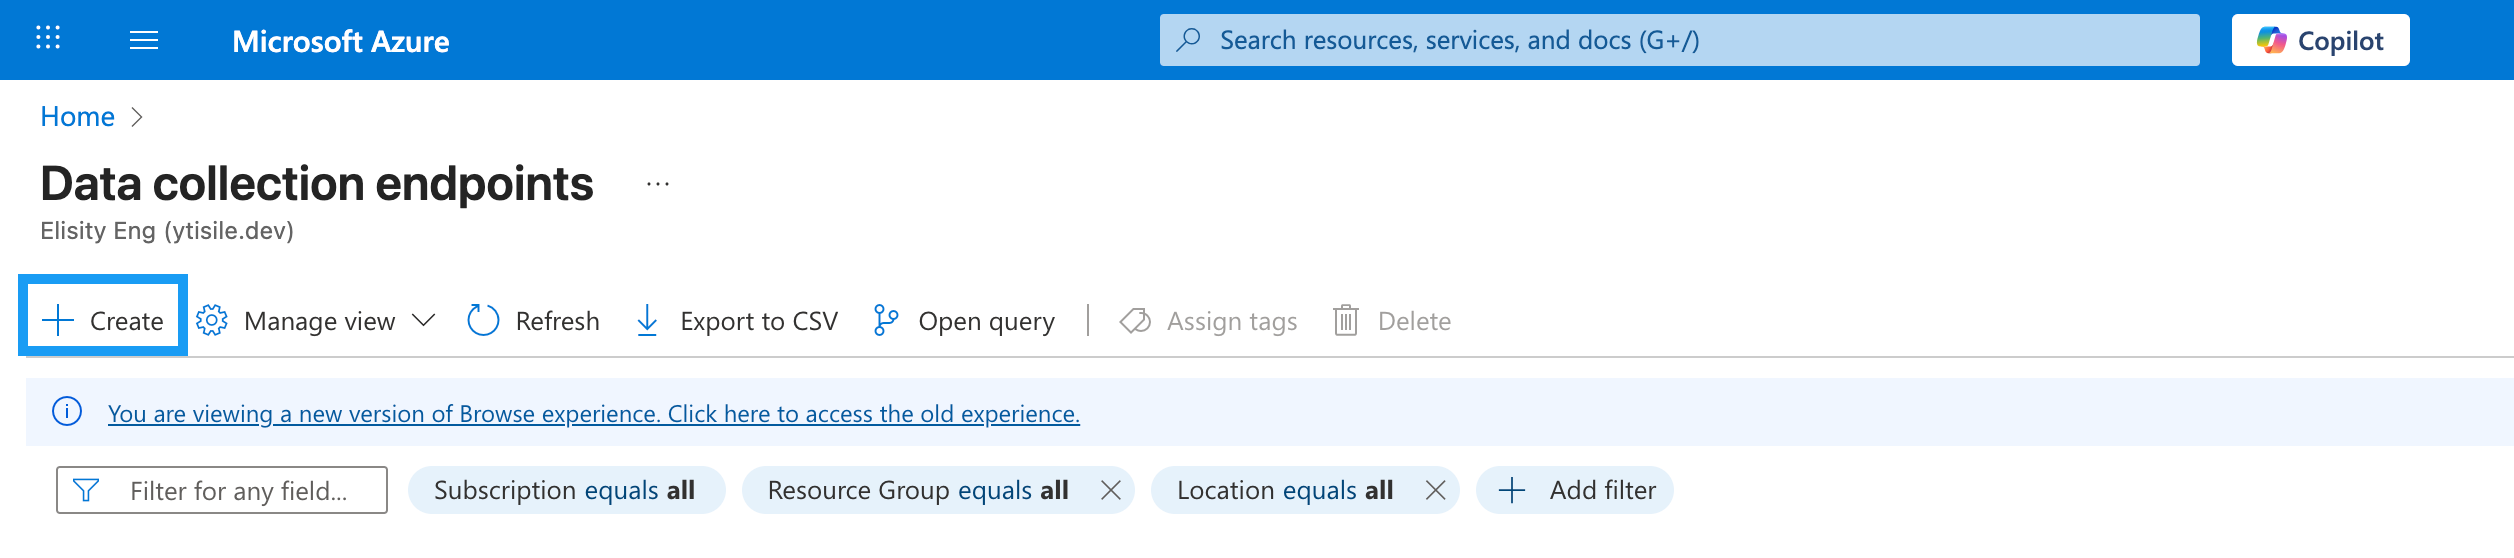Viewport: 2514px width, 558px height.
Task: Click Add filter
Action: point(1575,490)
